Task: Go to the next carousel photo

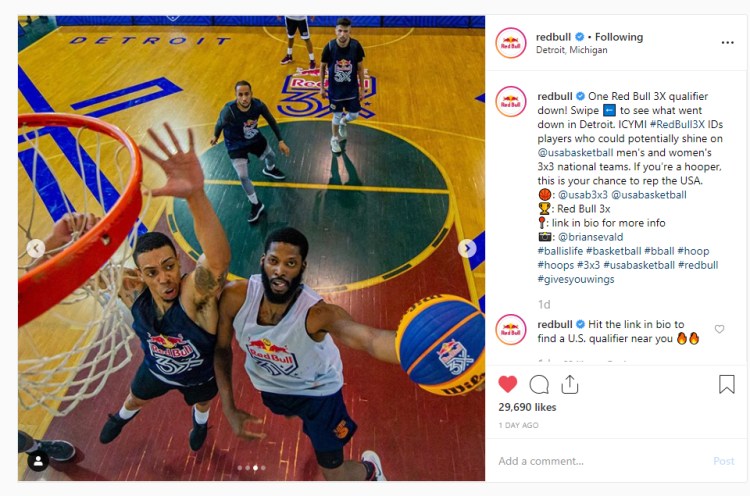Action: click(x=467, y=248)
